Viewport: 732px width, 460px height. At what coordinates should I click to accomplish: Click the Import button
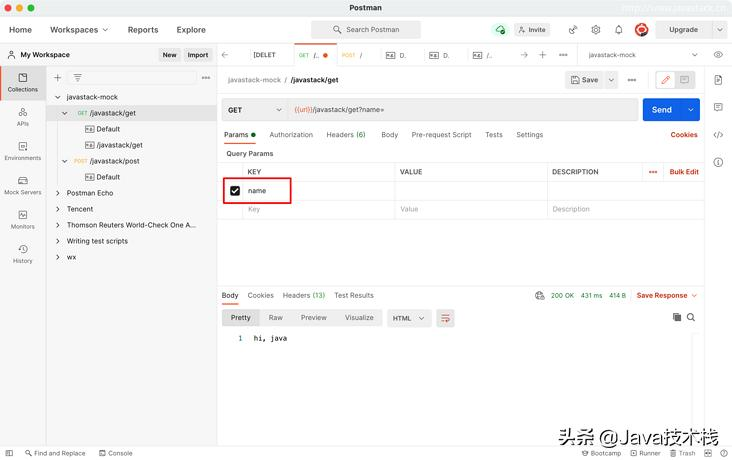click(197, 55)
